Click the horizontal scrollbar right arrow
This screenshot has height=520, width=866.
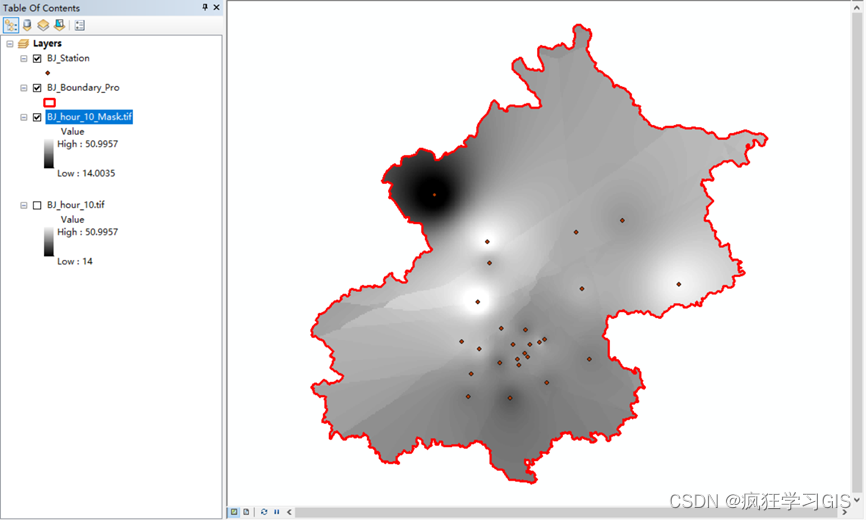pos(844,512)
